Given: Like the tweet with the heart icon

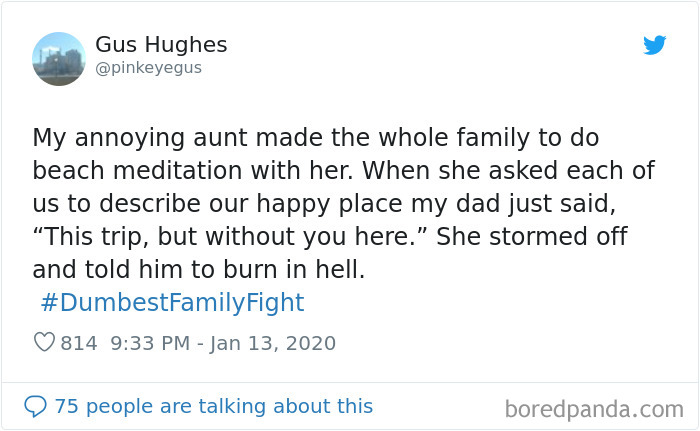Looking at the screenshot, I should [44, 343].
